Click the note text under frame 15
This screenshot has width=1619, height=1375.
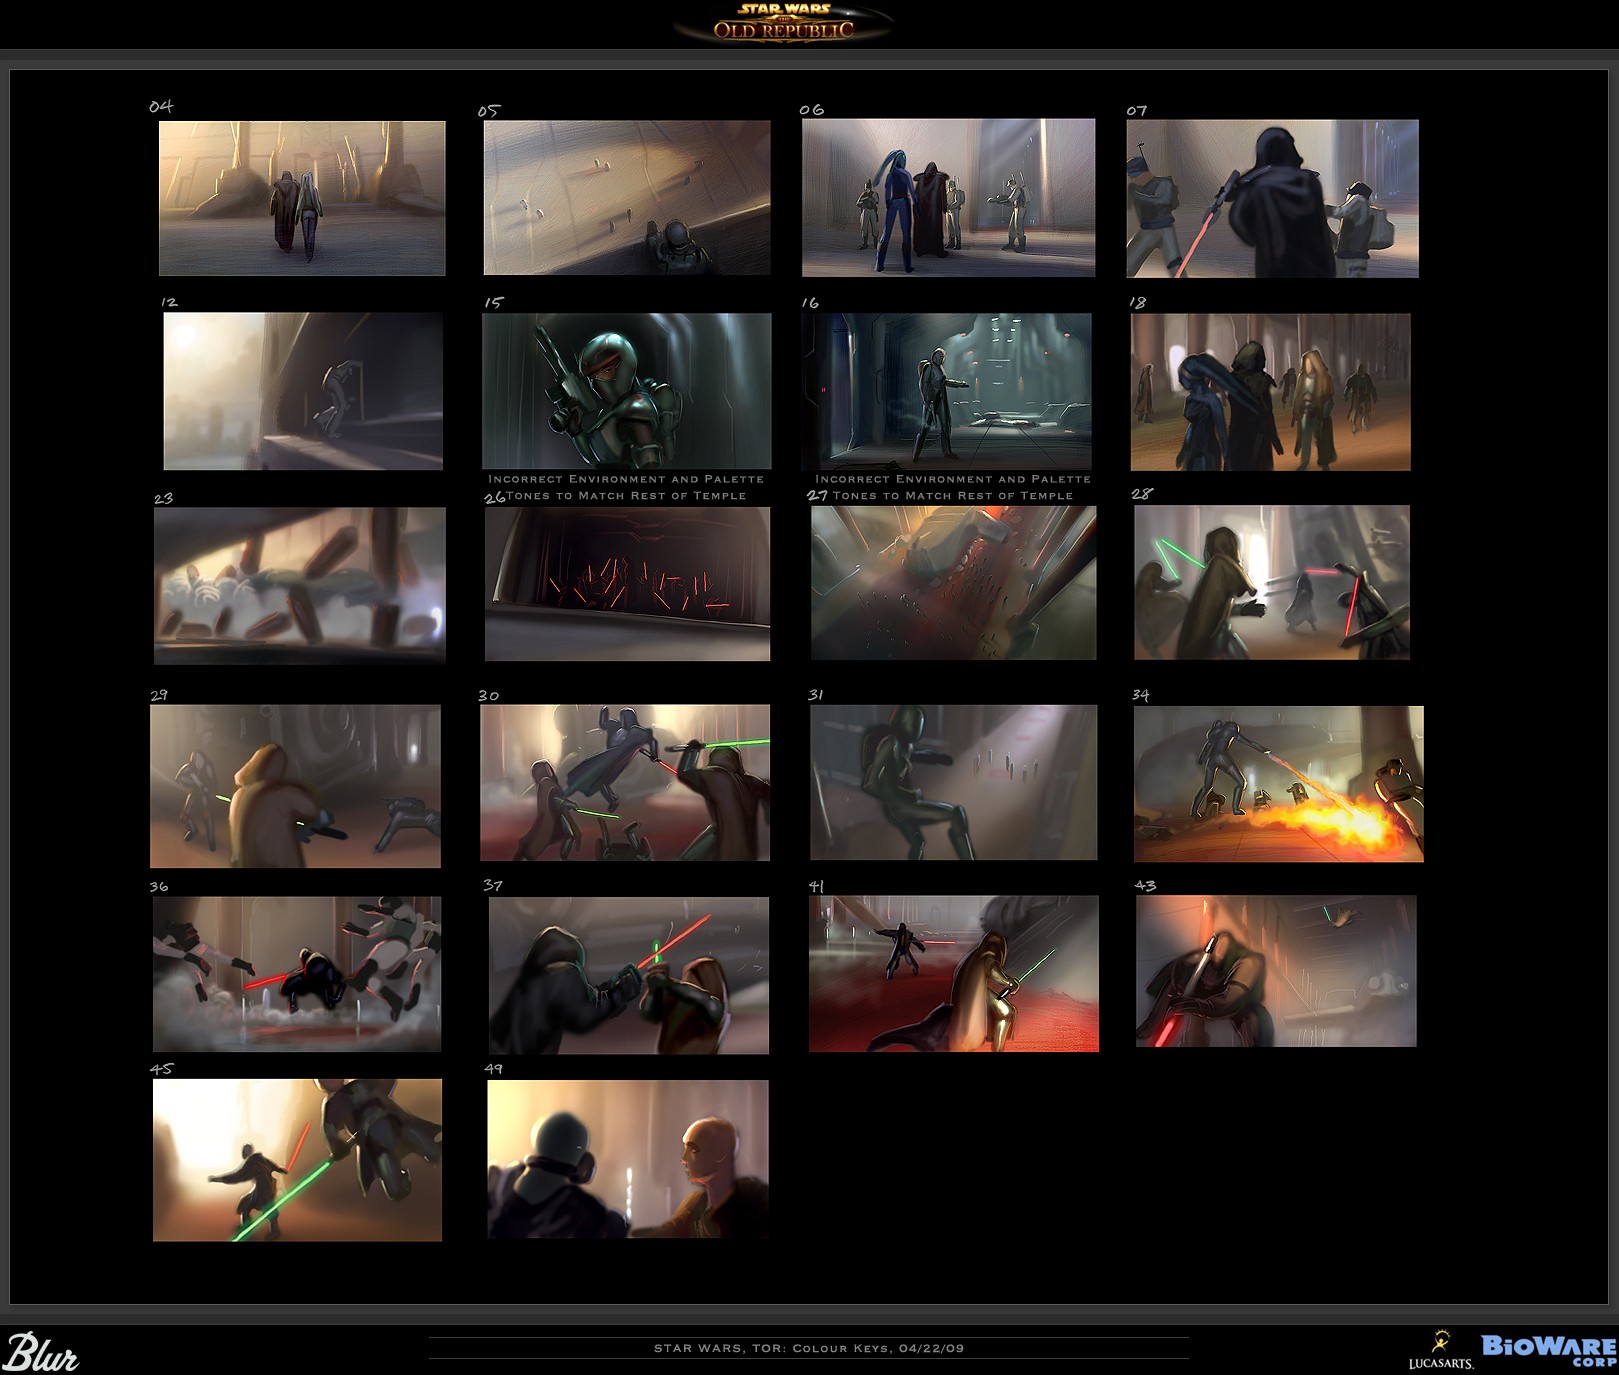point(626,487)
